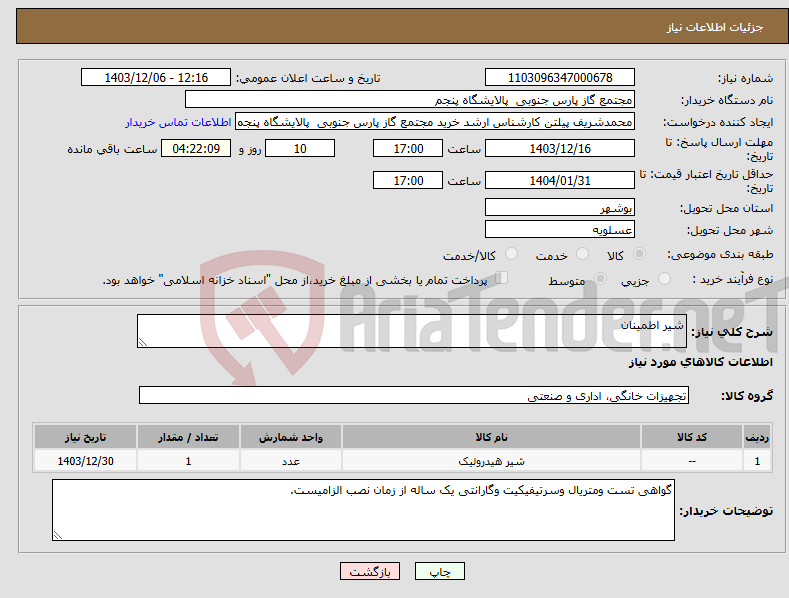
Task: Click the general description box شیر اطمینان
Action: pos(412,331)
